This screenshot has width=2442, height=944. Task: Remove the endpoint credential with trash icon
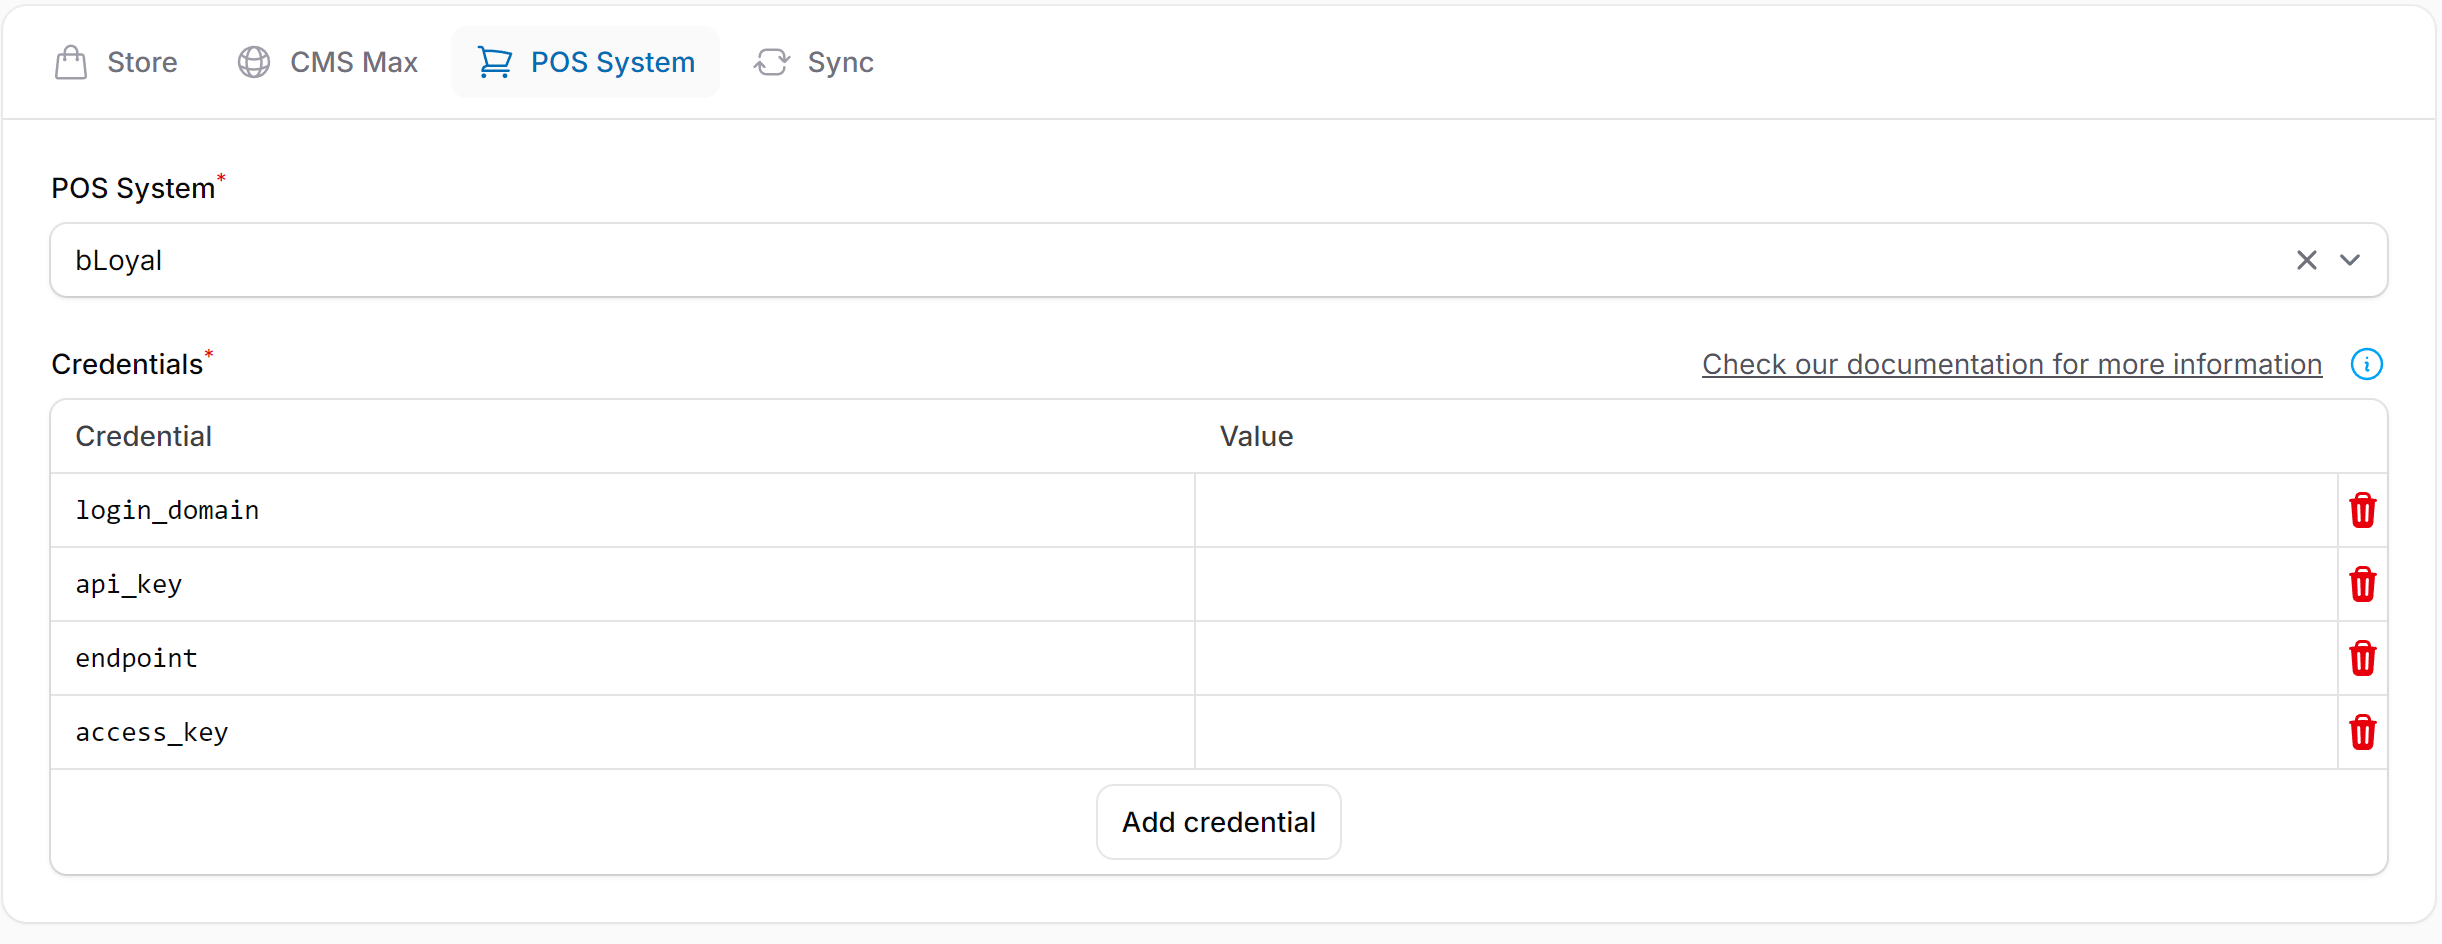click(2362, 658)
